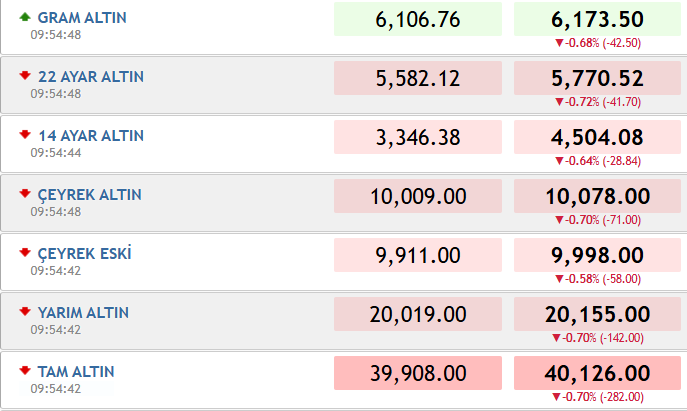Viewport: 687px width, 411px height.
Task: Select the 40,126.00 sell price cell
Action: 597,373
